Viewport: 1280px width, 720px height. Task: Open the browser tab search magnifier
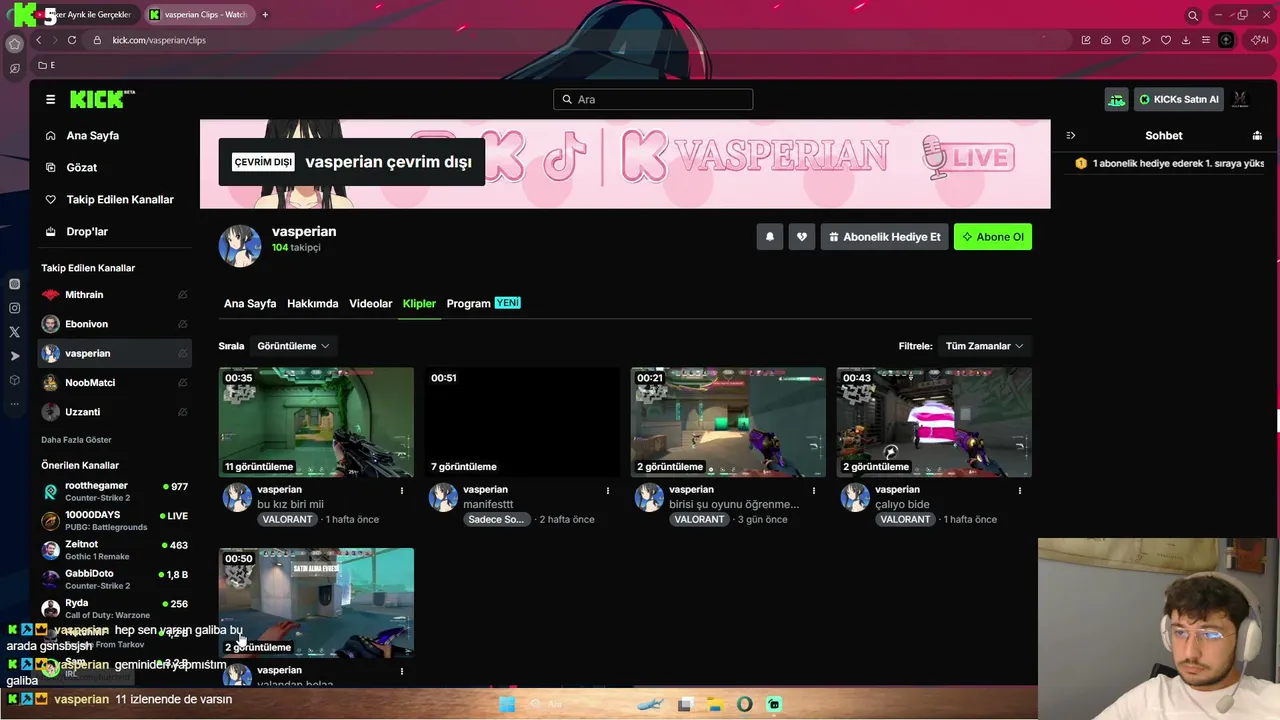tap(1193, 15)
